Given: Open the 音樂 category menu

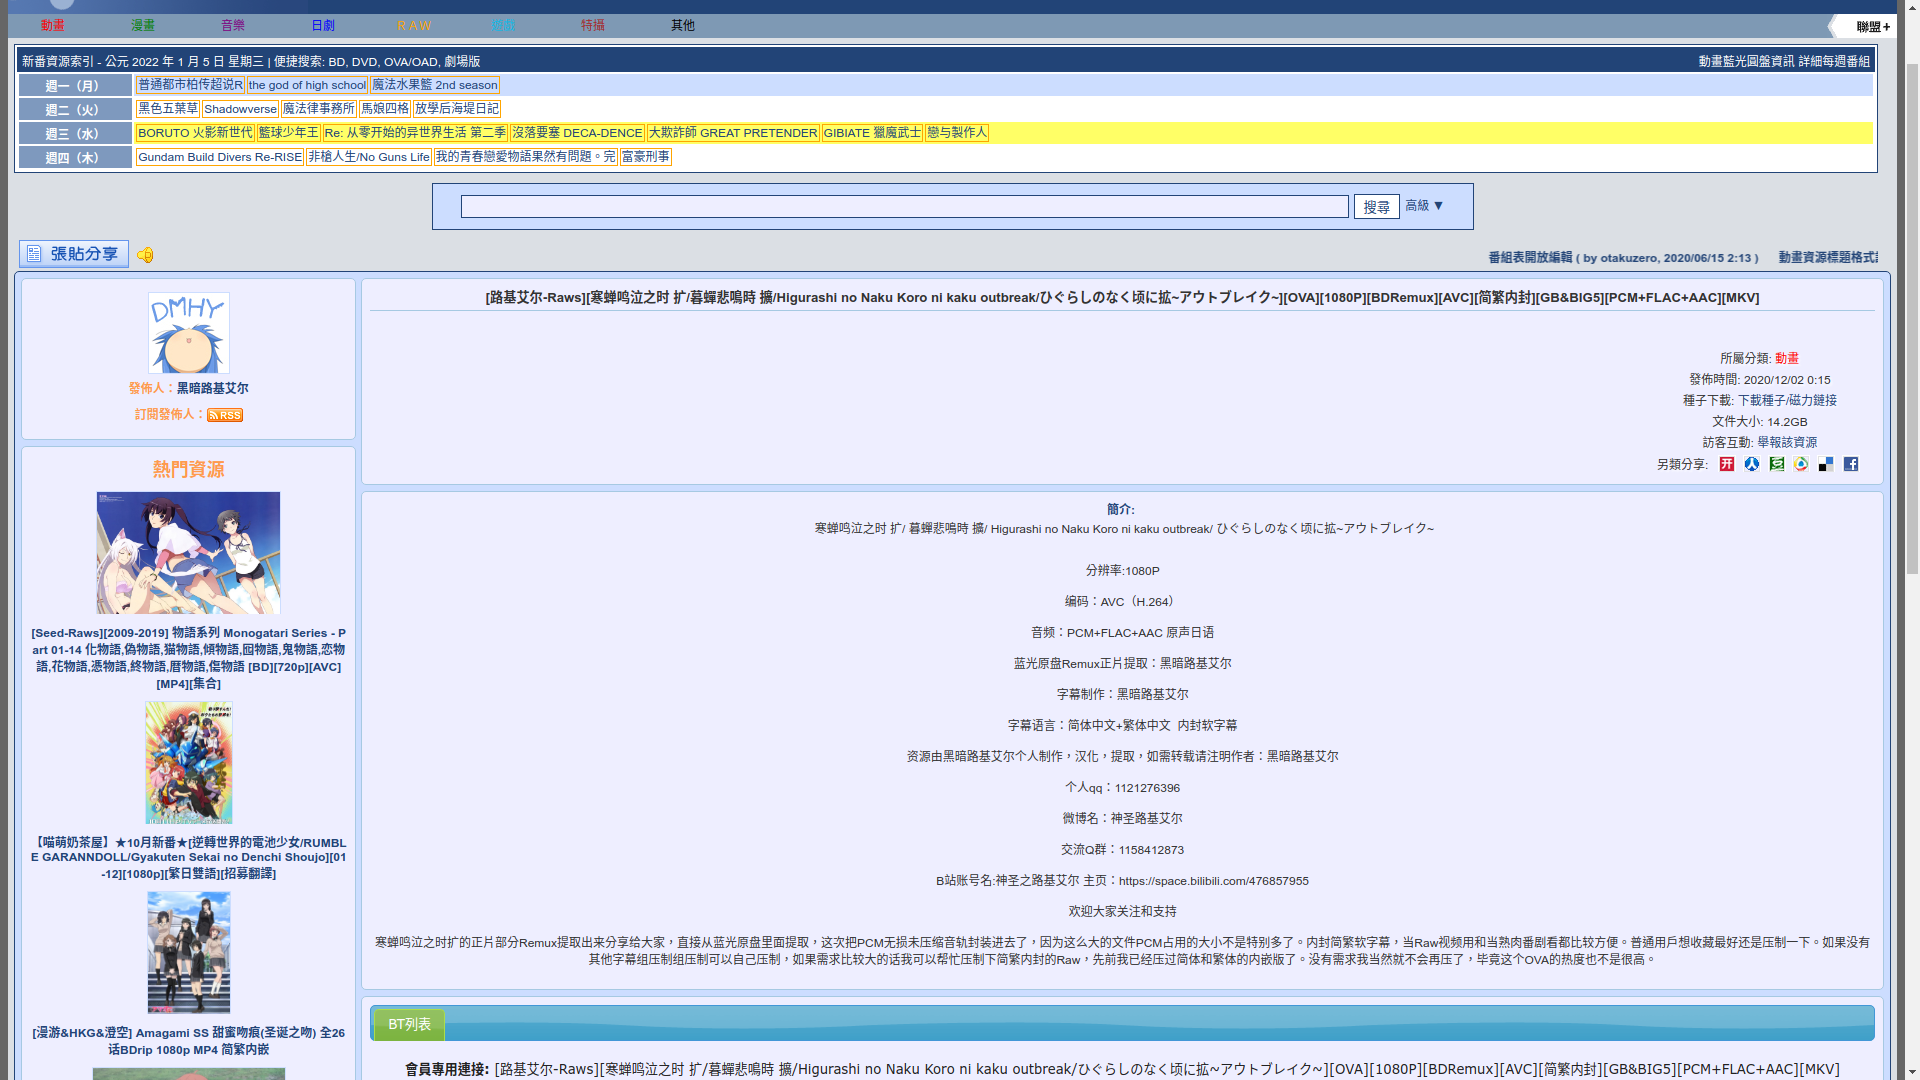Looking at the screenshot, I should [233, 26].
